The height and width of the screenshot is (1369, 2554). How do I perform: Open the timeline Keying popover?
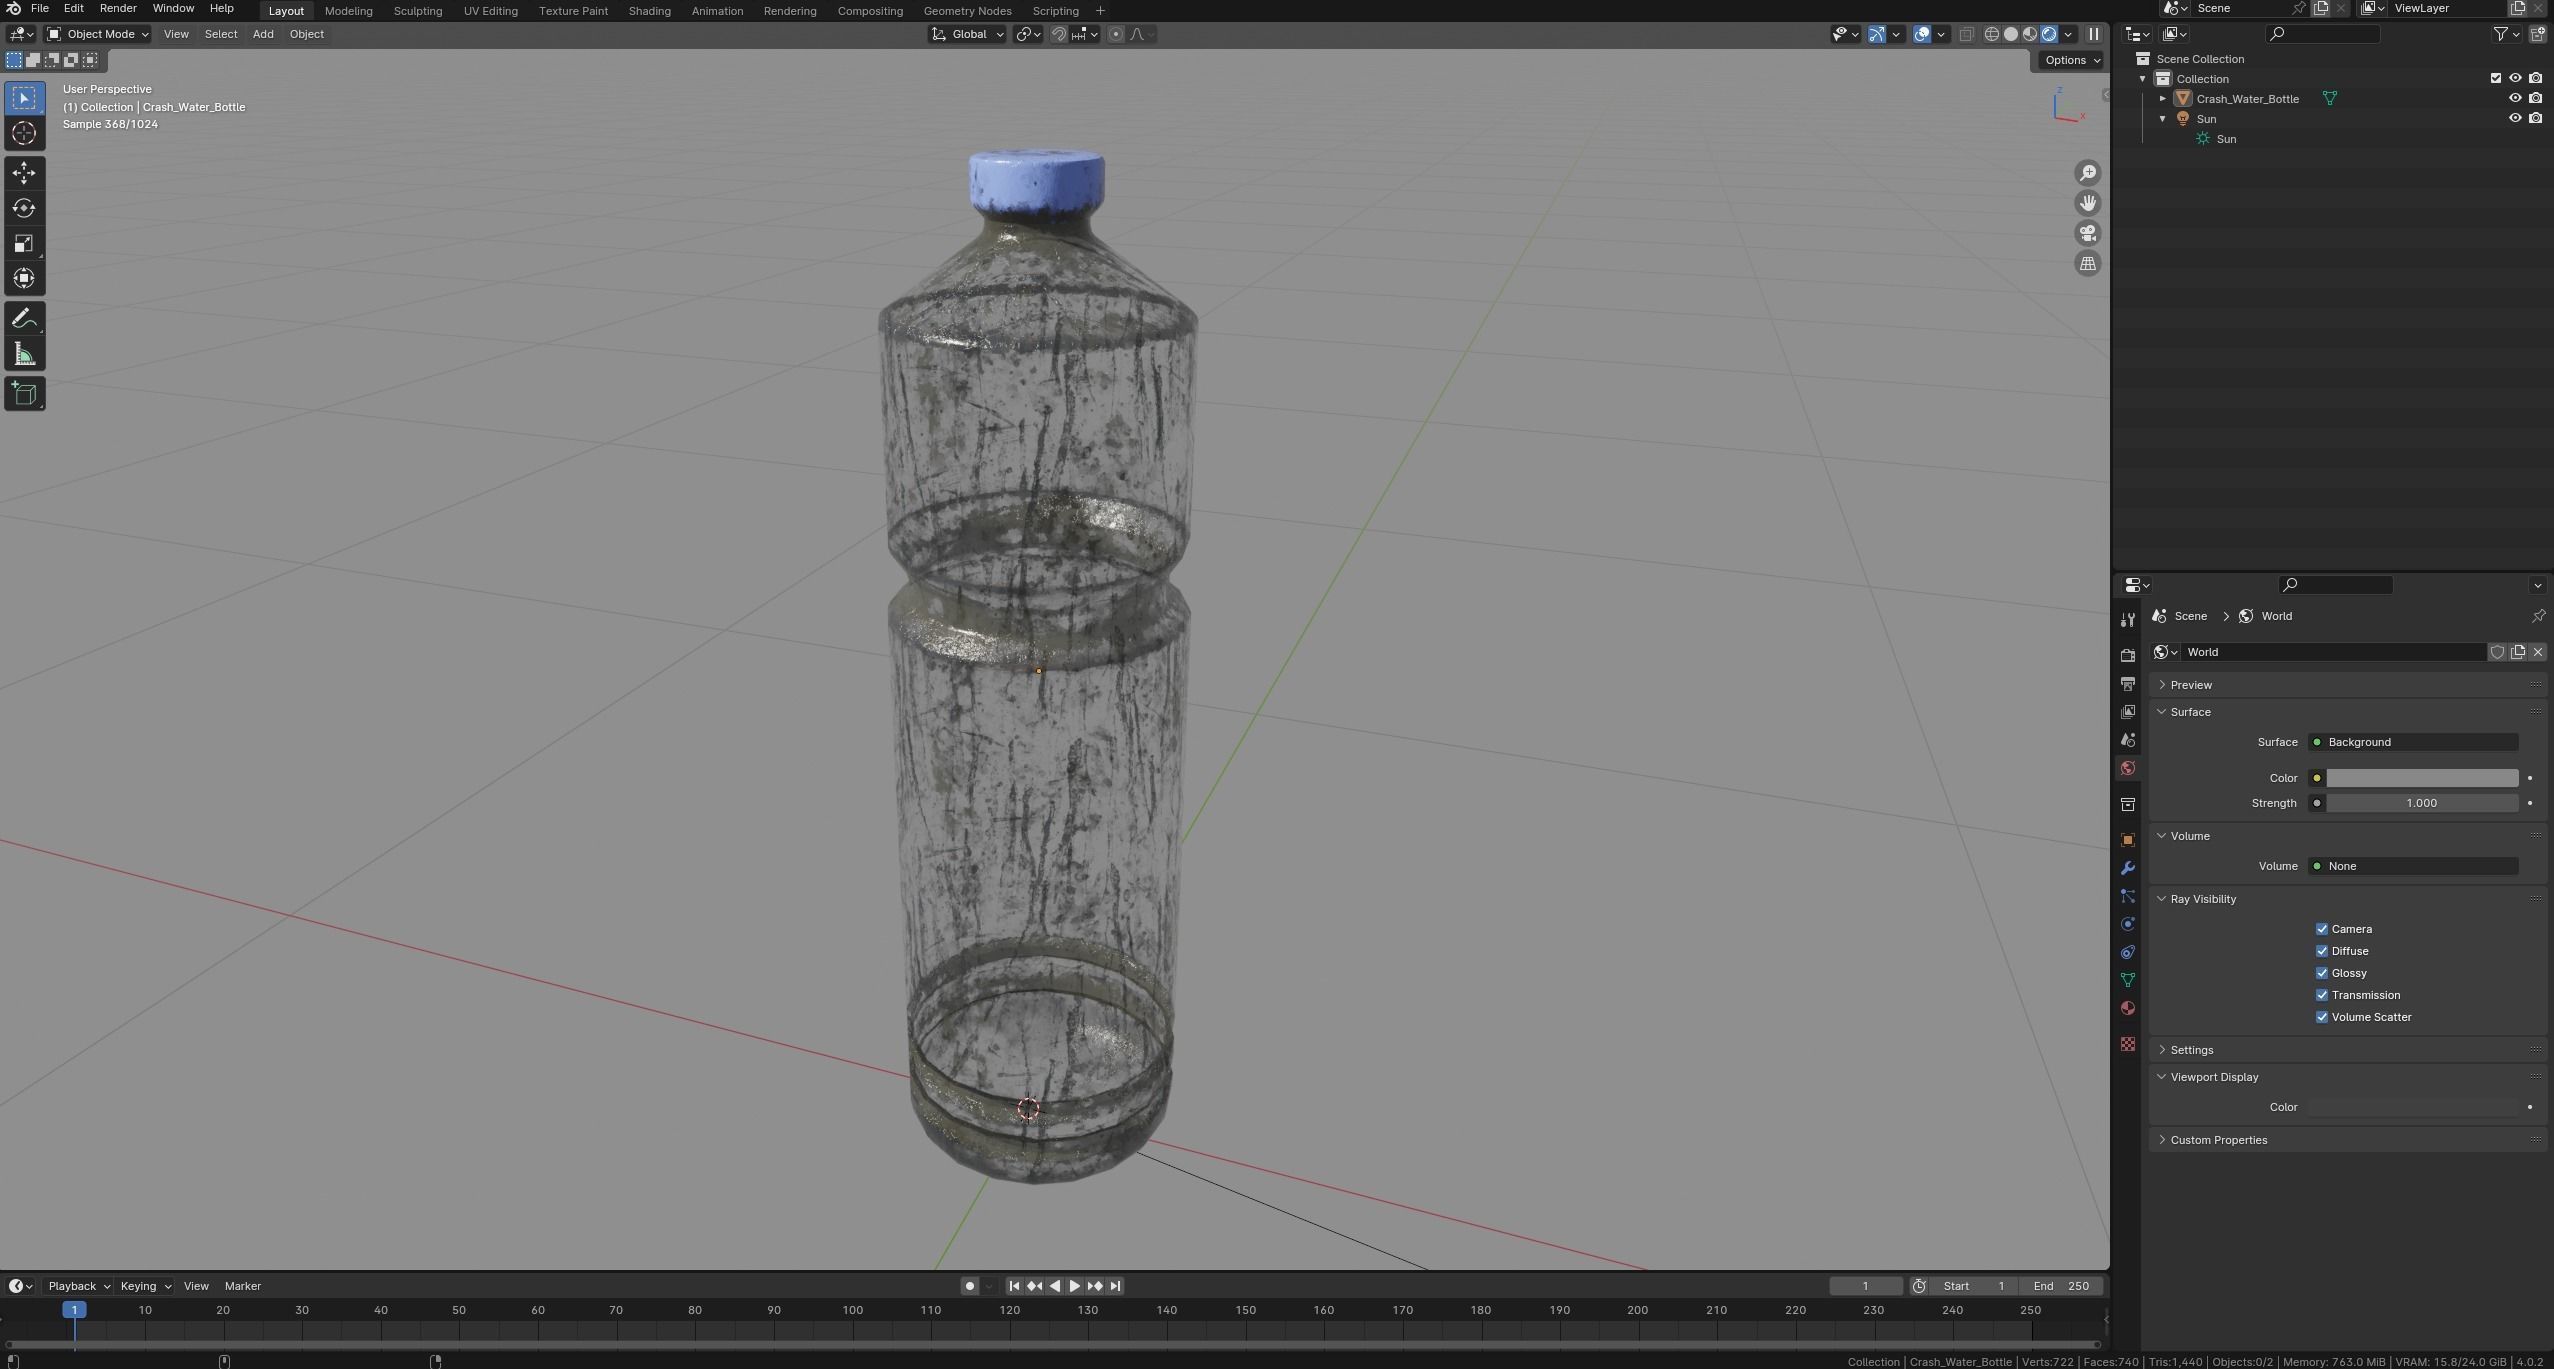tap(145, 1286)
